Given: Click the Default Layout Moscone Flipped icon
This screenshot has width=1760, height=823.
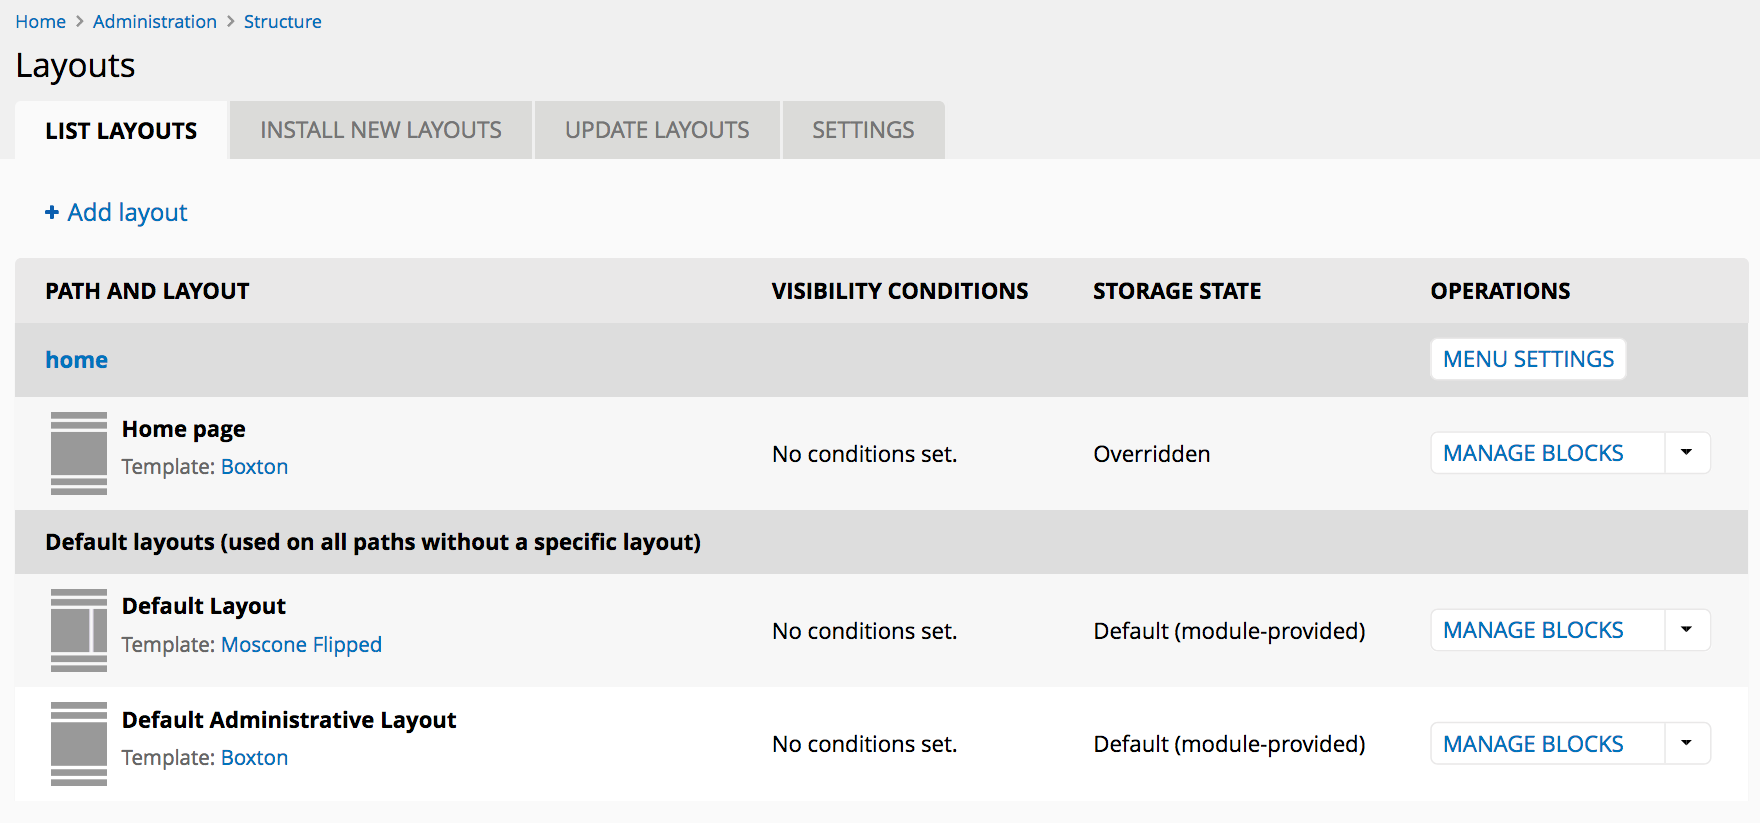Looking at the screenshot, I should 78,630.
